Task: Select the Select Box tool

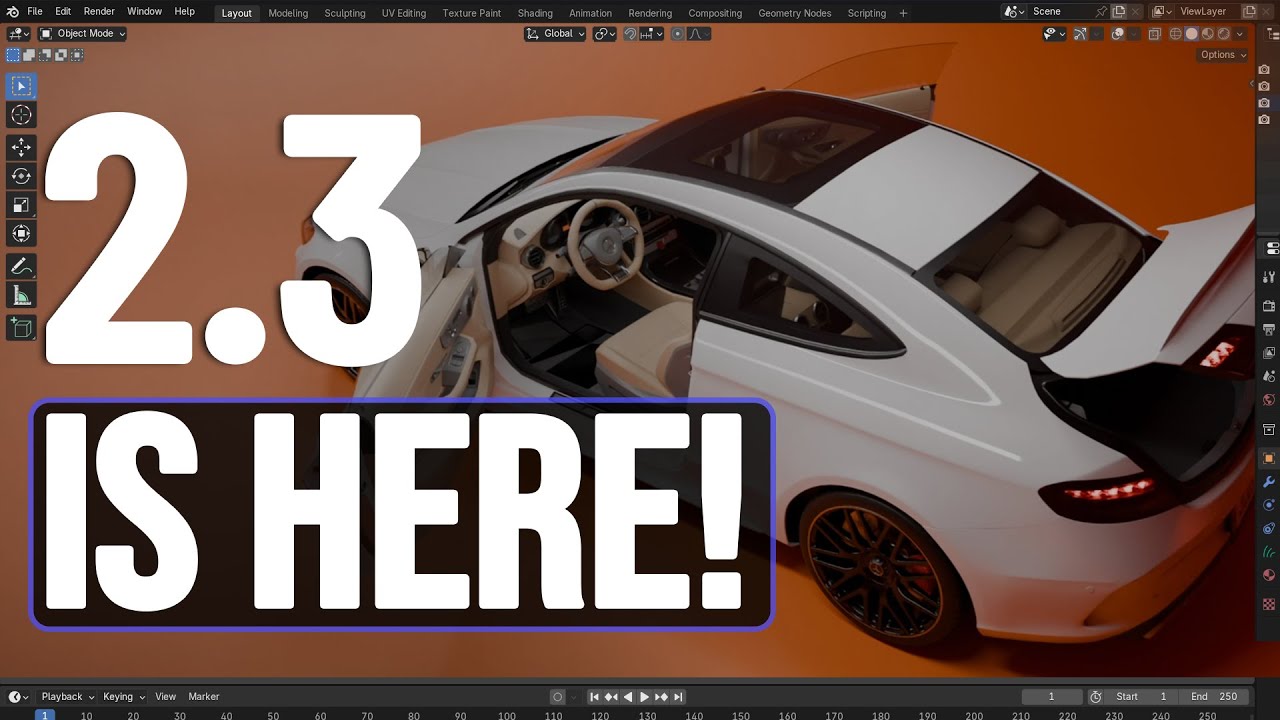Action: point(21,86)
